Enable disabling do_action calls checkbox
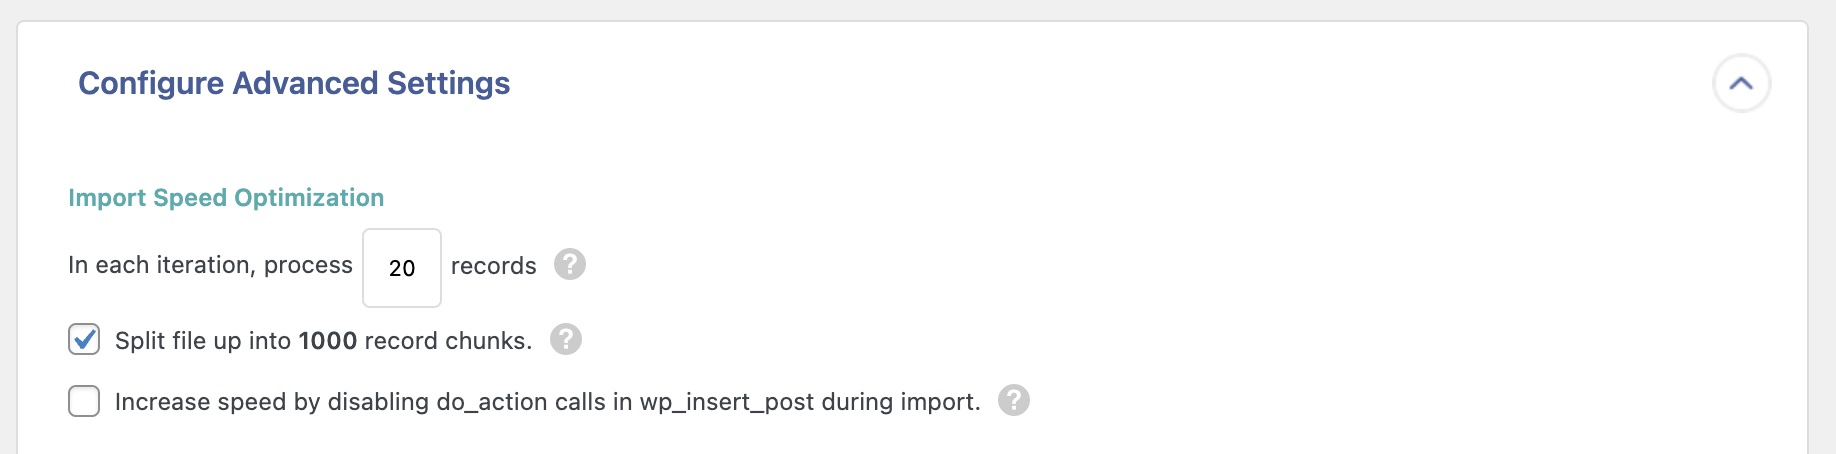Viewport: 1836px width, 454px height. tap(84, 401)
